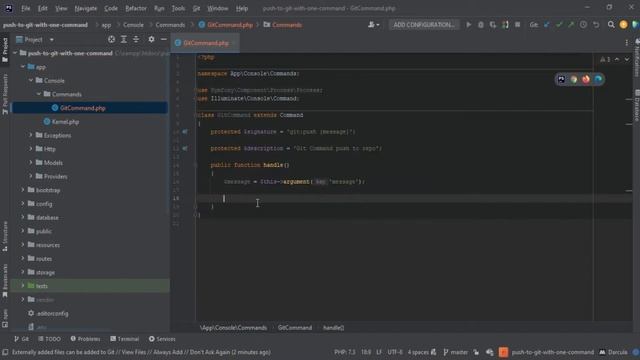
Task: Open built-in PhpStorm preview browser icon
Action: (x=562, y=79)
